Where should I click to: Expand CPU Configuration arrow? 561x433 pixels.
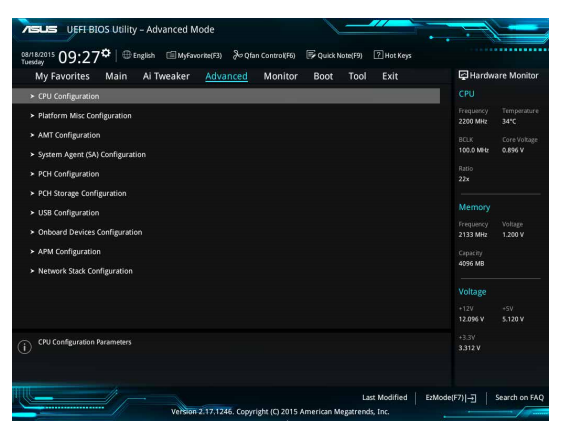(x=32, y=96)
